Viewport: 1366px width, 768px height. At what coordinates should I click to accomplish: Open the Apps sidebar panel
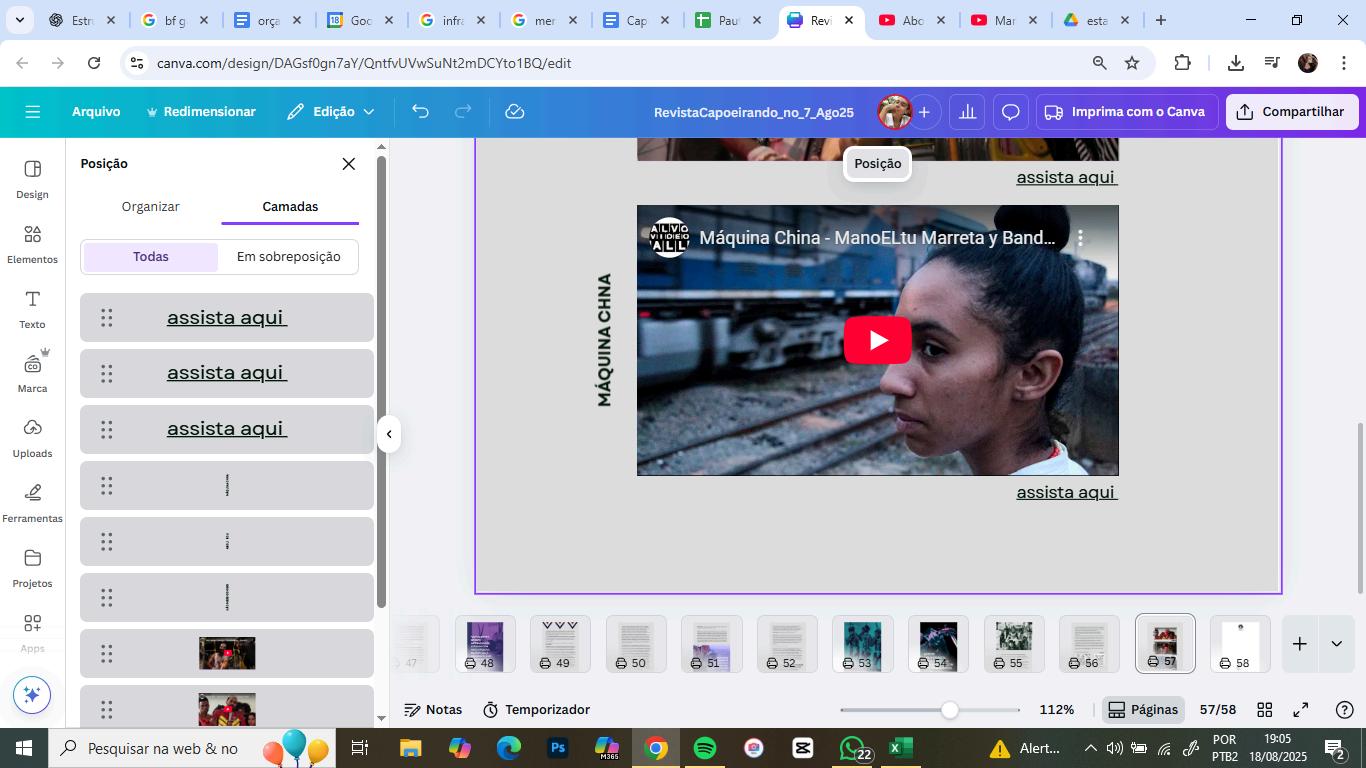point(32,633)
